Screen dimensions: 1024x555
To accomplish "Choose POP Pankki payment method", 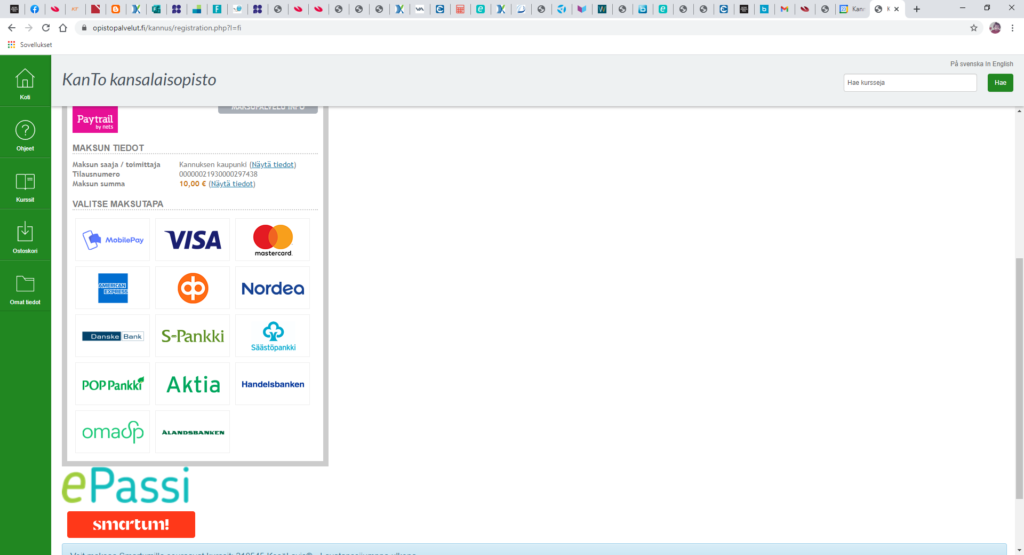I will click(x=112, y=384).
